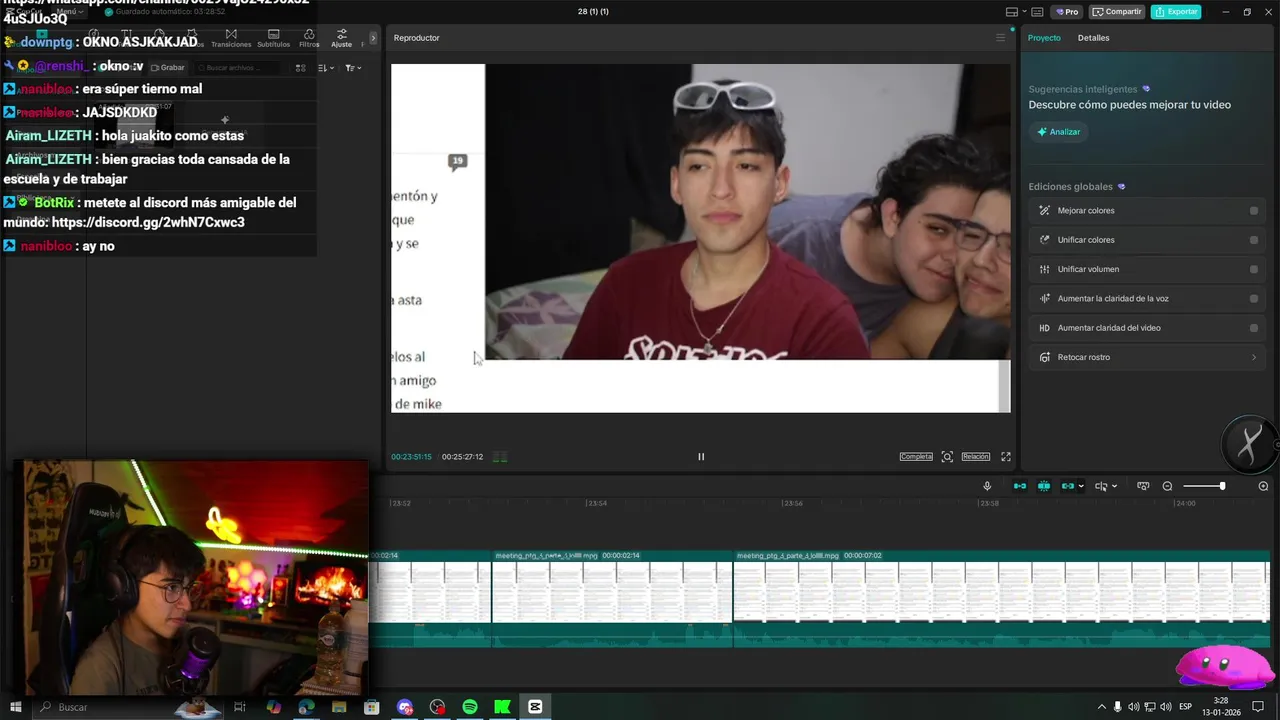This screenshot has height=720, width=1280.
Task: Click the Buscar archivos search field
Action: coord(240,68)
